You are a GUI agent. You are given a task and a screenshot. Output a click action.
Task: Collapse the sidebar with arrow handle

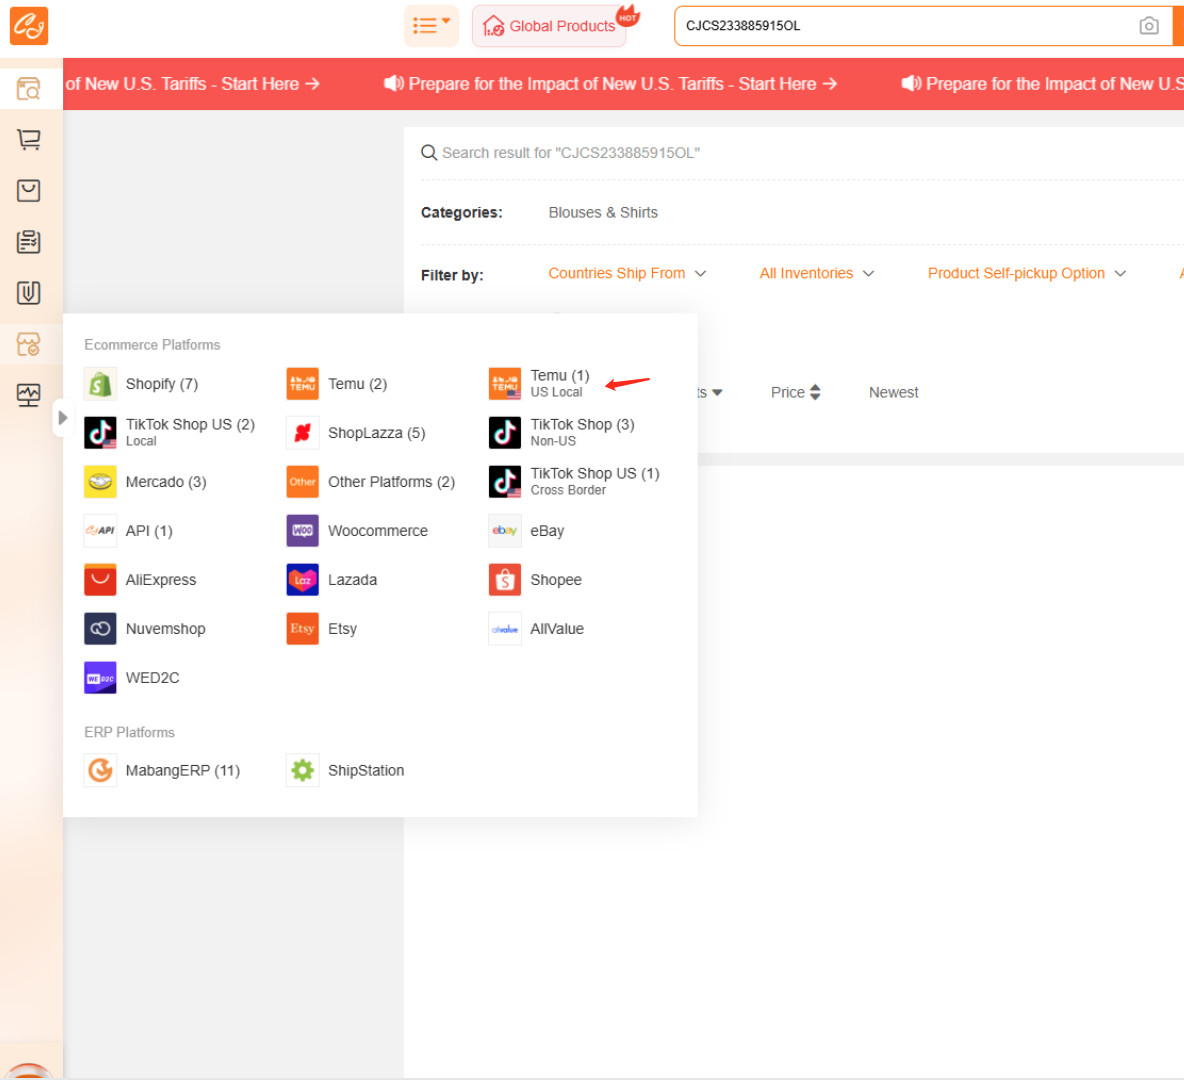point(62,418)
